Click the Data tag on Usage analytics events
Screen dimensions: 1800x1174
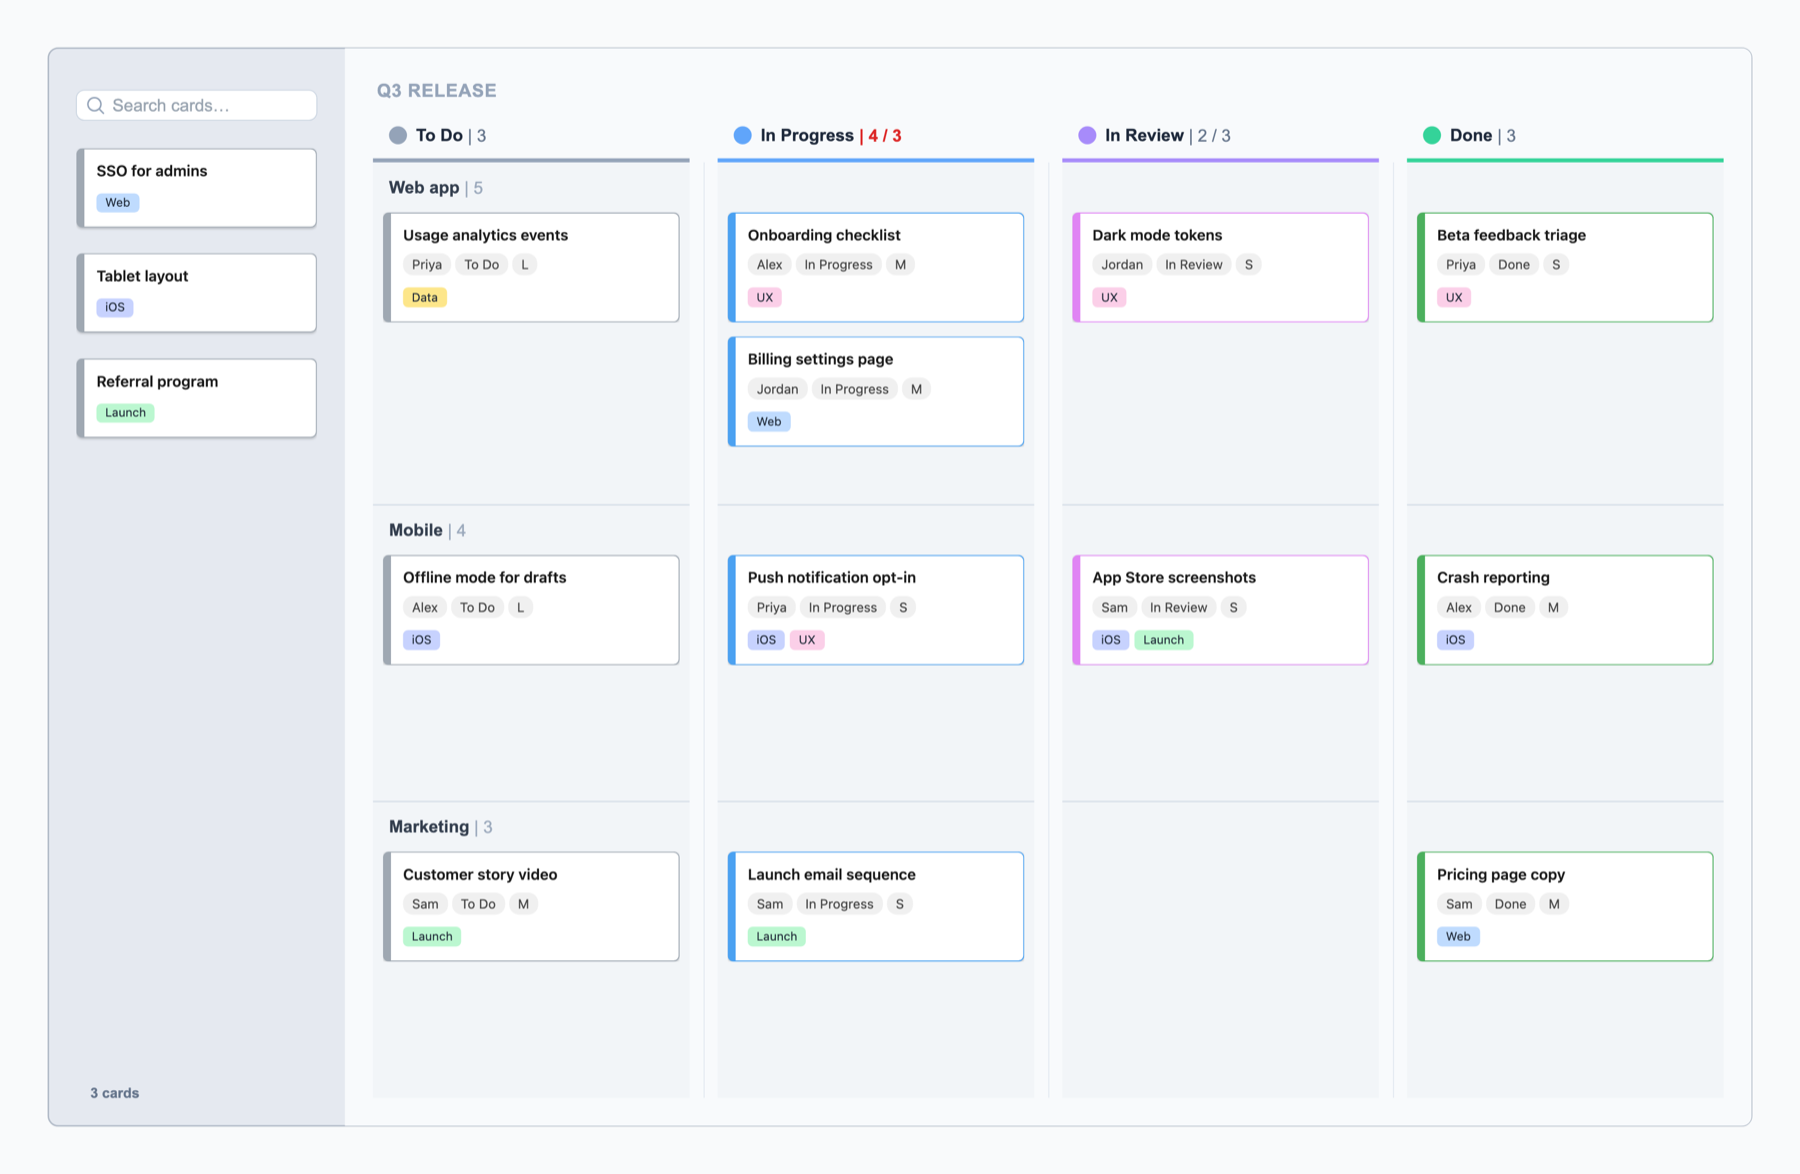pos(425,297)
